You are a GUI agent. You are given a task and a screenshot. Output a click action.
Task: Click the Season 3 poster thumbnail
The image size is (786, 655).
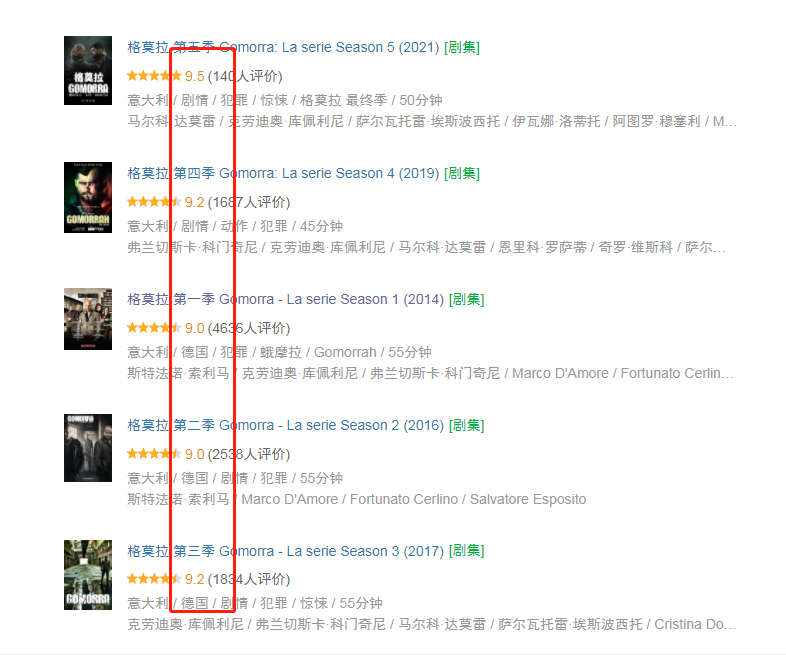88,575
